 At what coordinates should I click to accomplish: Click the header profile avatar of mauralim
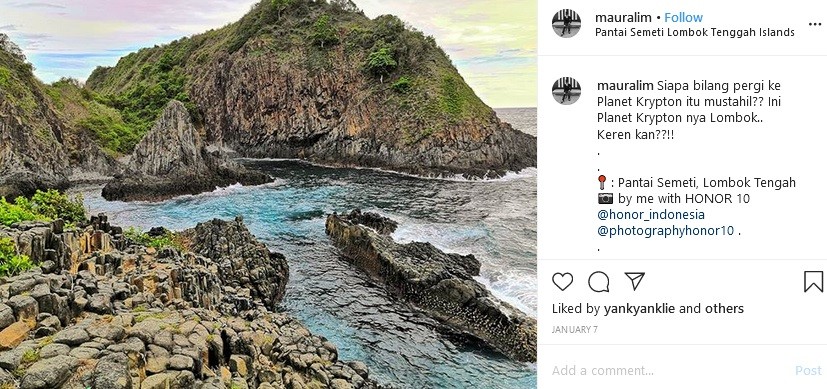[x=566, y=23]
